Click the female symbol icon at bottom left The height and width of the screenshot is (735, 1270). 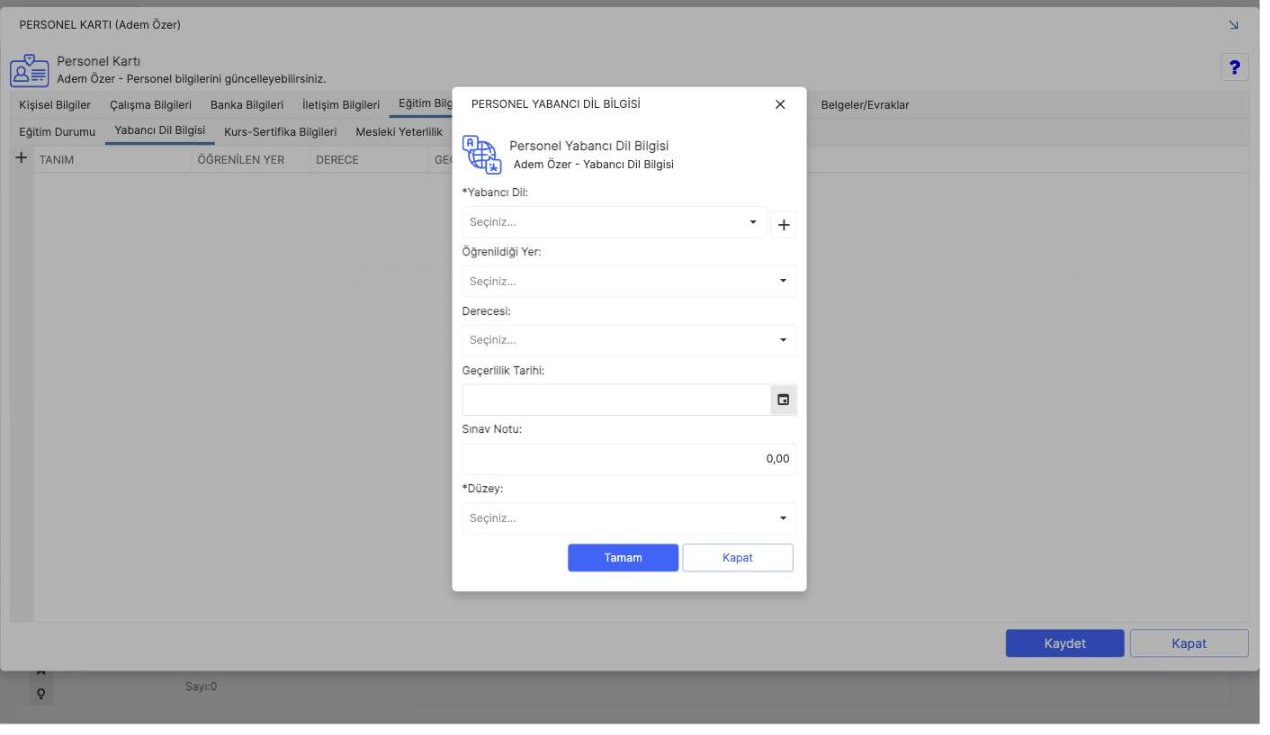(x=44, y=691)
